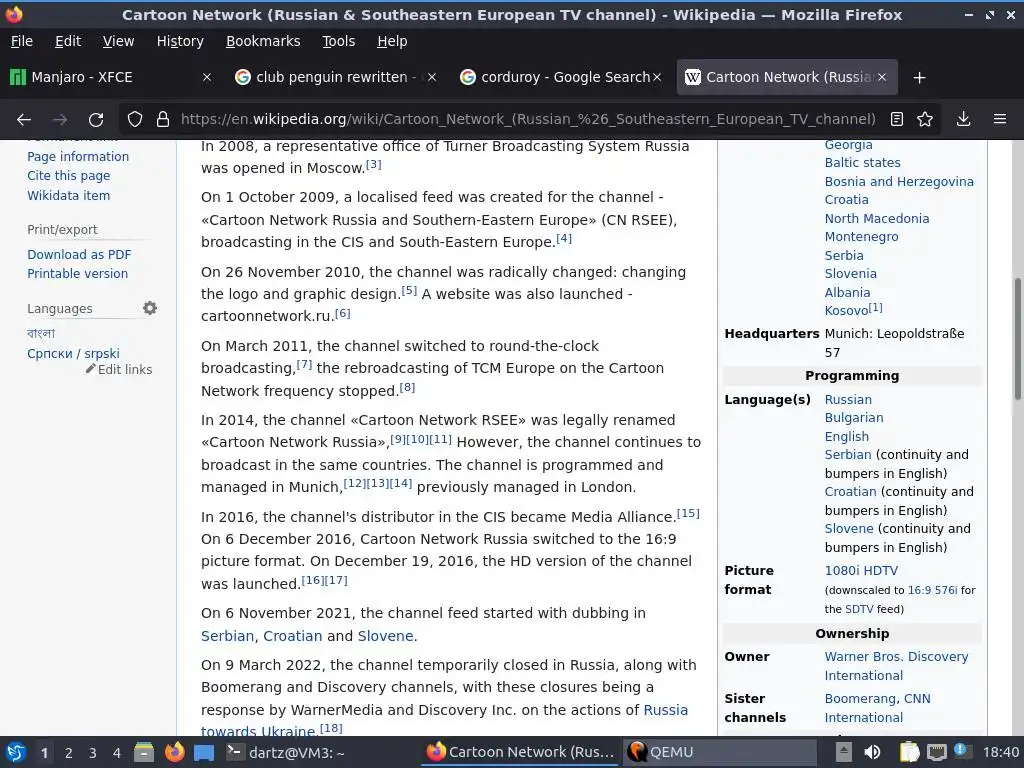This screenshot has height=768, width=1024.
Task: Open the File menu
Action: pyautogui.click(x=22, y=41)
